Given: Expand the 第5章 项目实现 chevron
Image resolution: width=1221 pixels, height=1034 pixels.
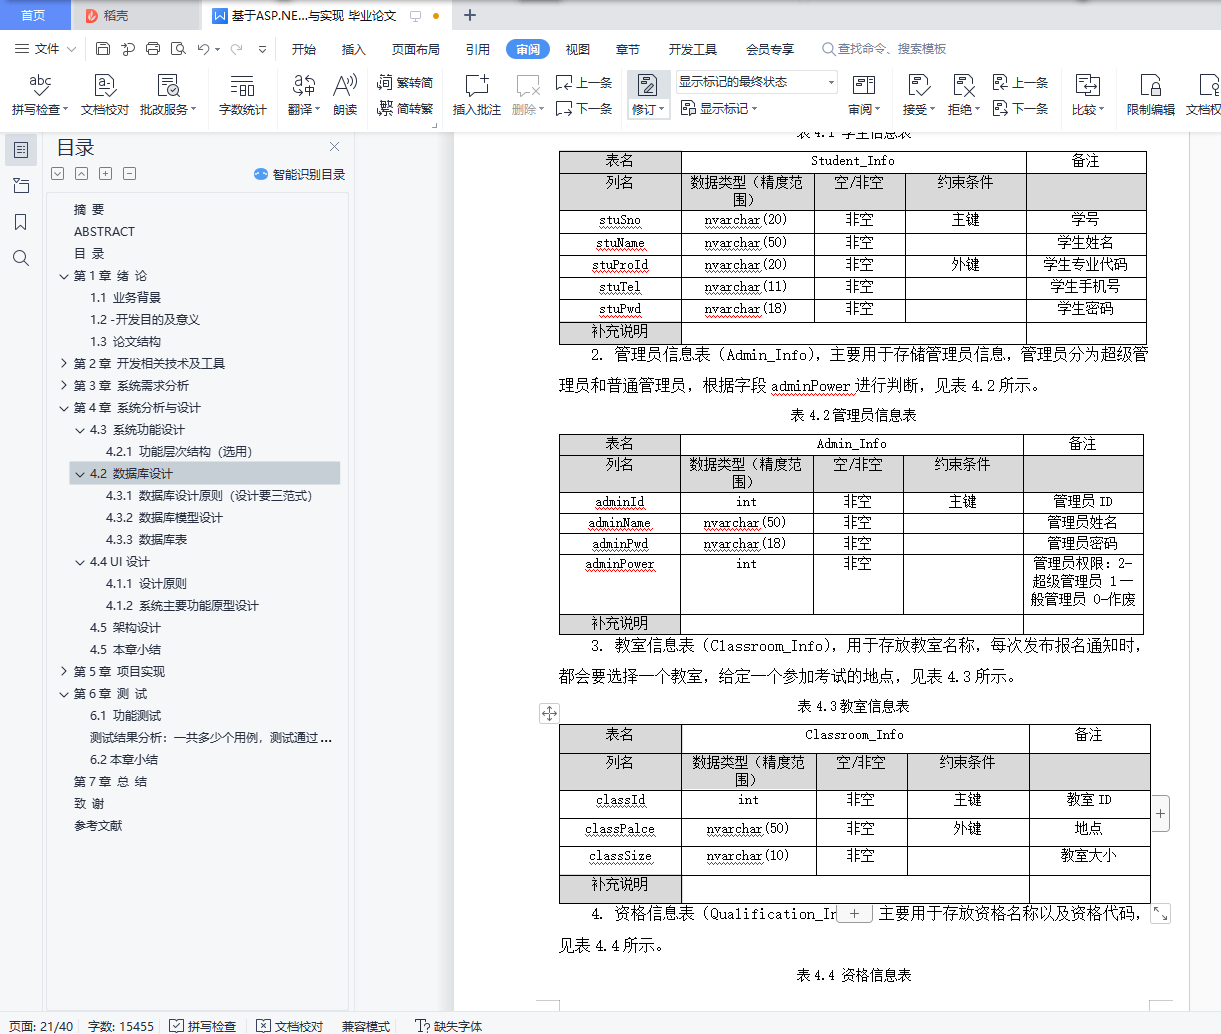Looking at the screenshot, I should point(64,672).
